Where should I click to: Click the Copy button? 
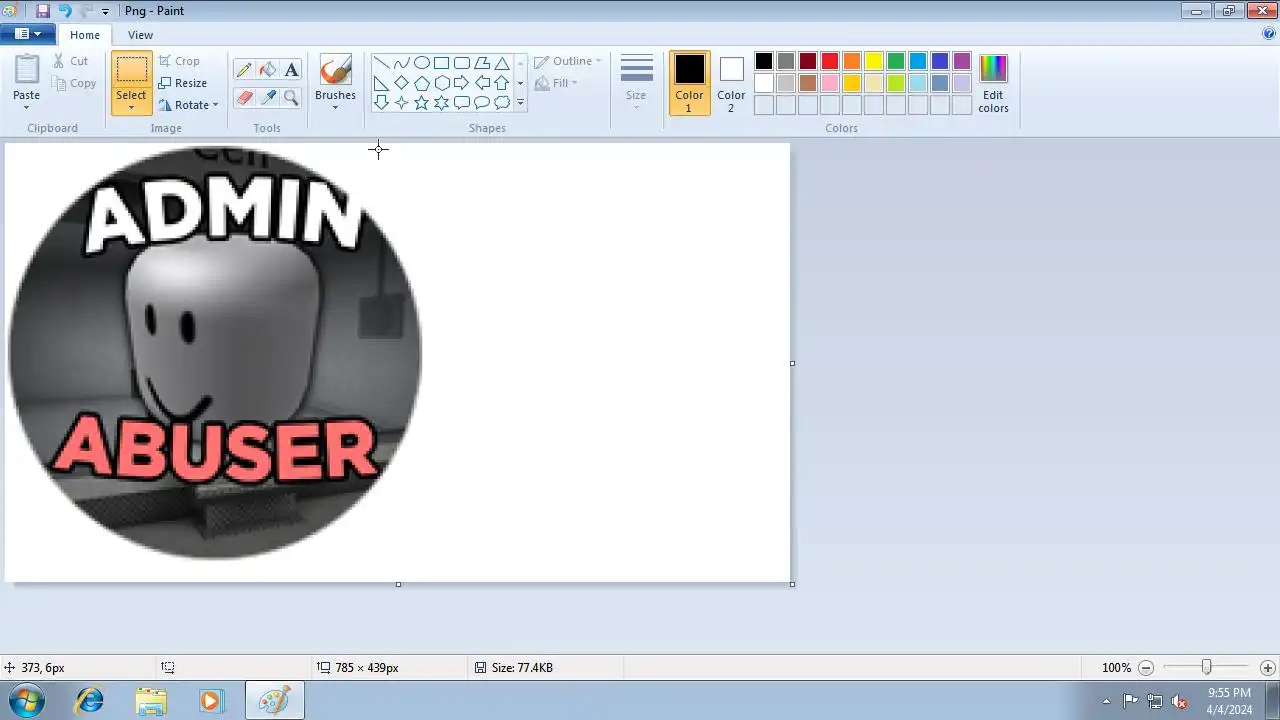[74, 83]
